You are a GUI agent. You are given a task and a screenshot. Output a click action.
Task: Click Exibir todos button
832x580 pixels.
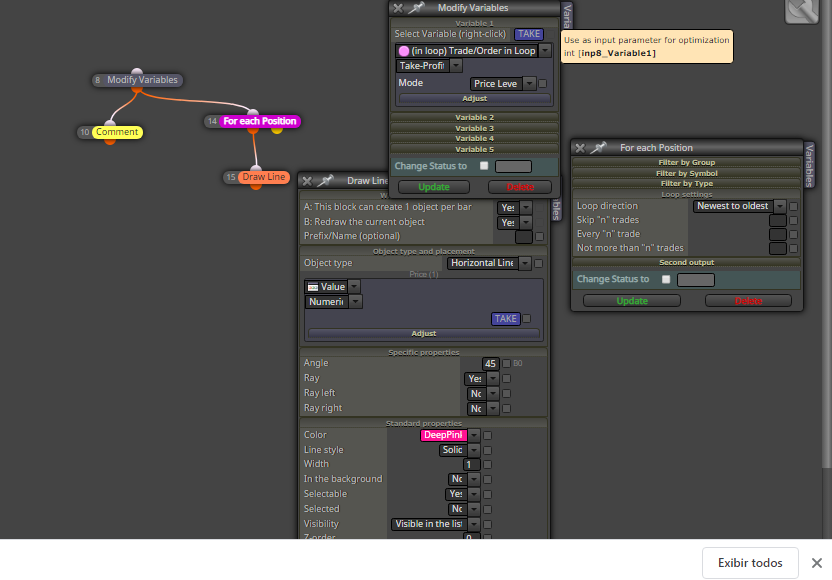coord(750,563)
